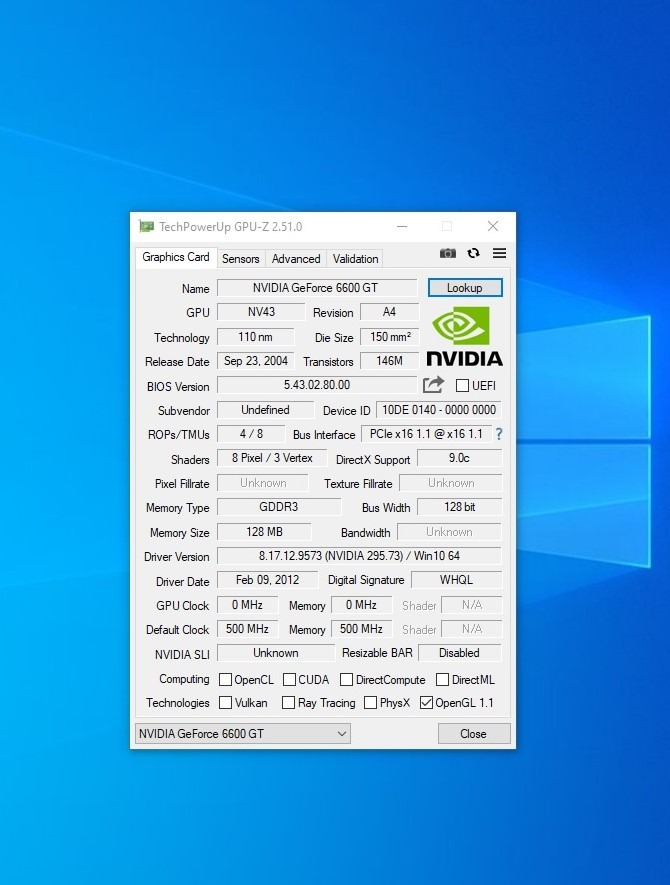
Task: Toggle the DirectCompute checkbox
Action: pyautogui.click(x=347, y=679)
